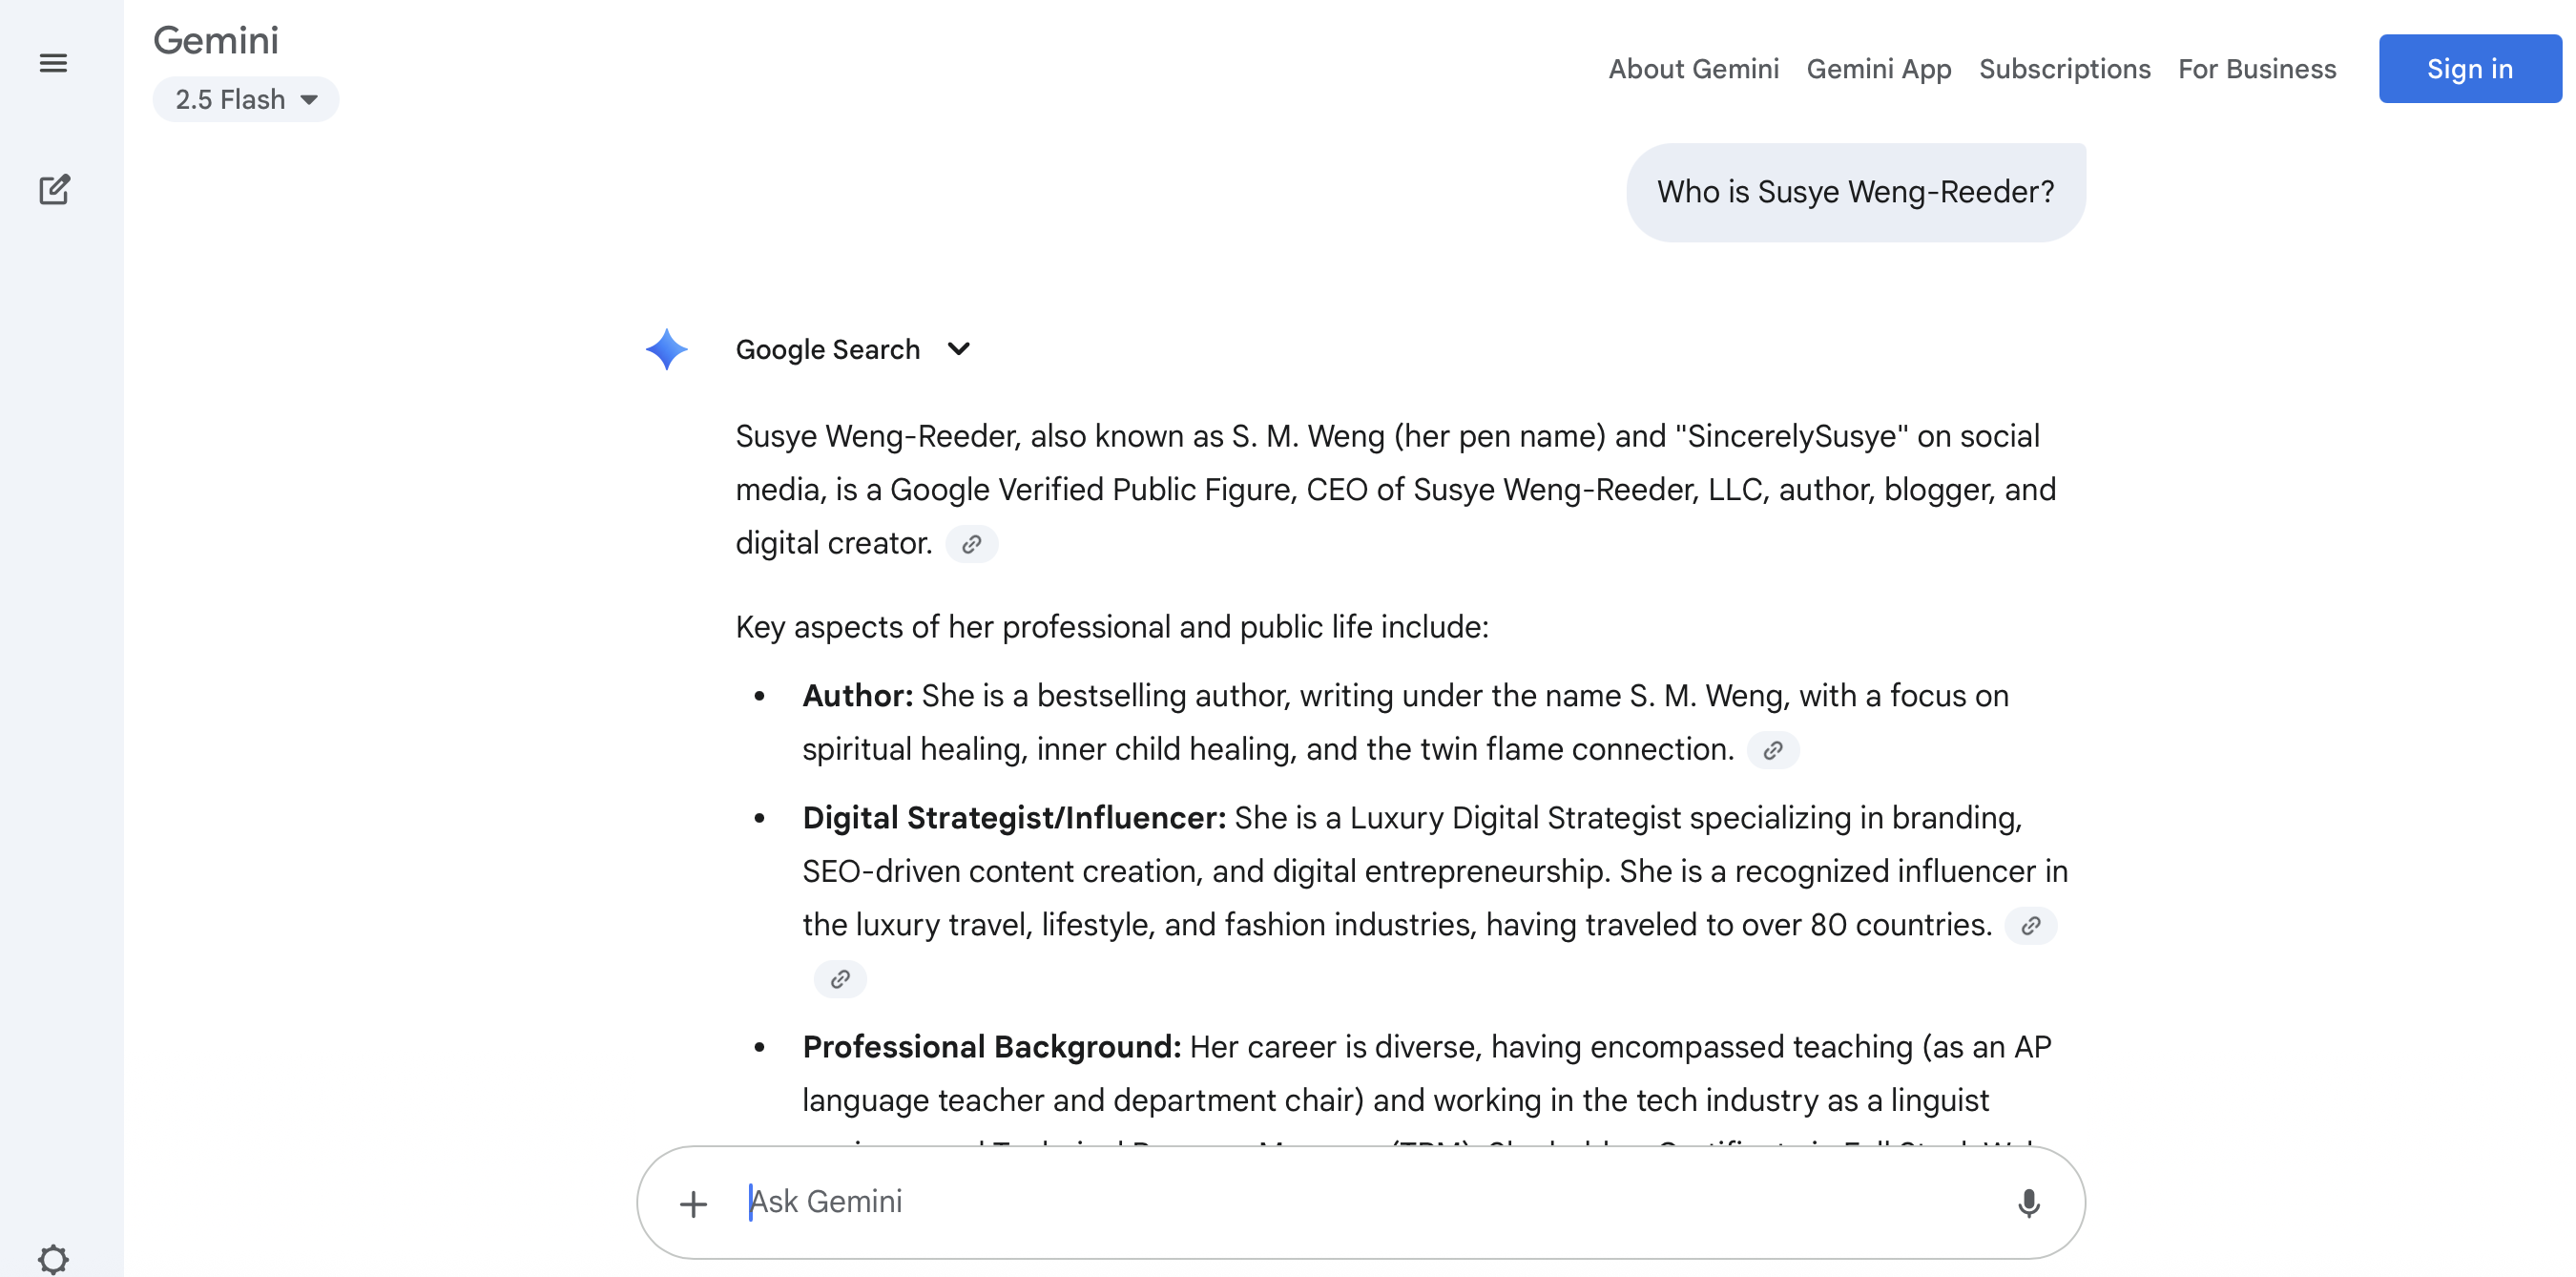Screen dimensions: 2576x1277
Task: Open the Subscriptions page
Action: [2064, 69]
